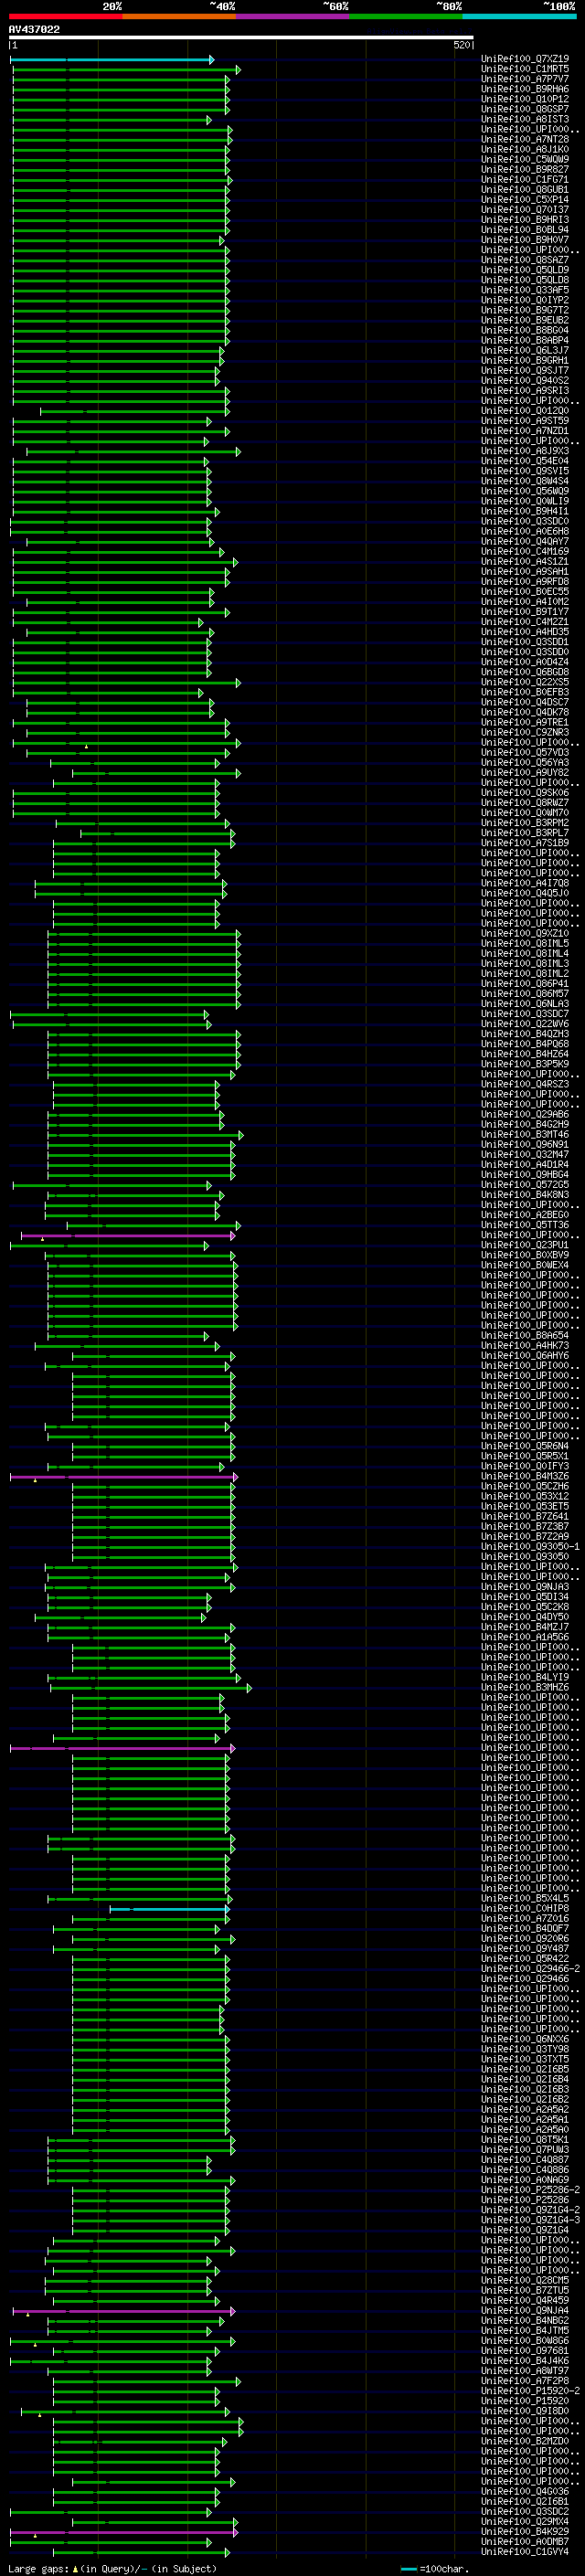Select UniRef100_C5XP14 entry
The width and height of the screenshot is (585, 2576).
[525, 199]
